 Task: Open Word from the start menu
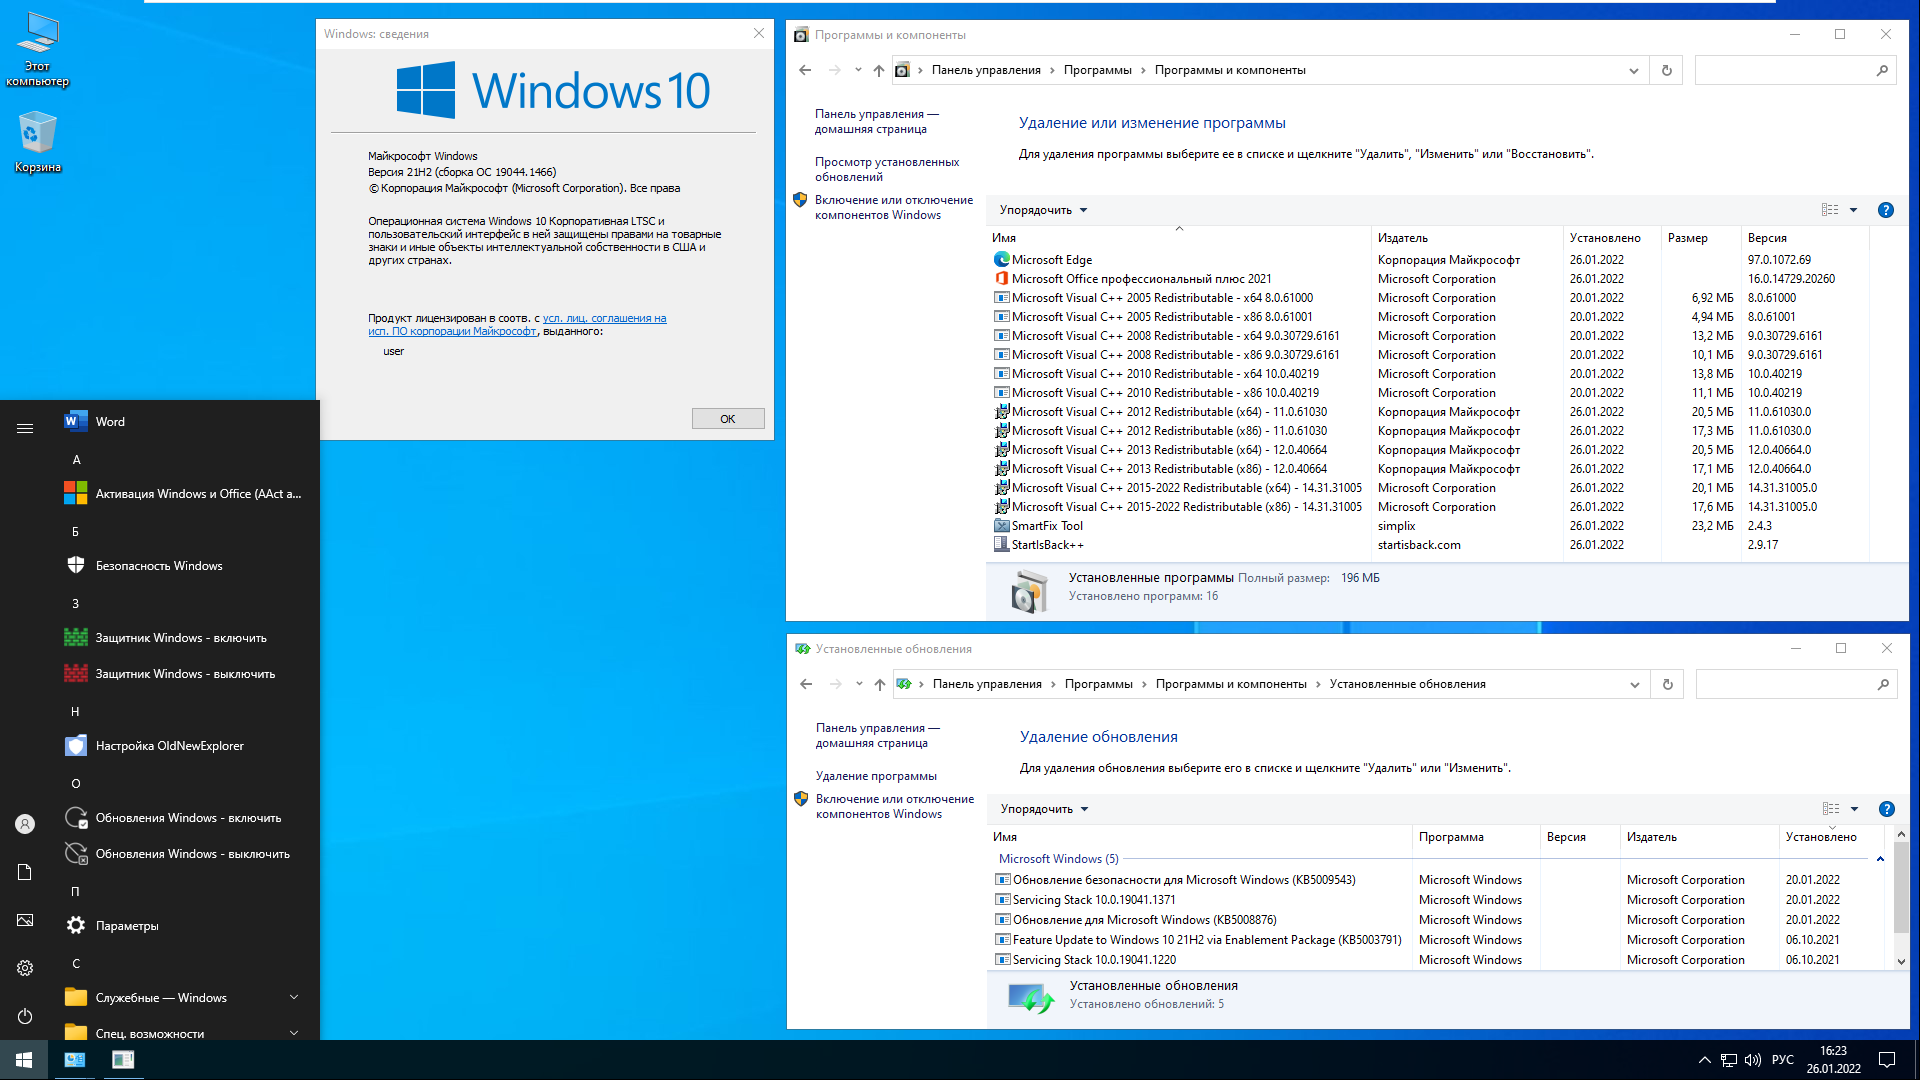[110, 422]
